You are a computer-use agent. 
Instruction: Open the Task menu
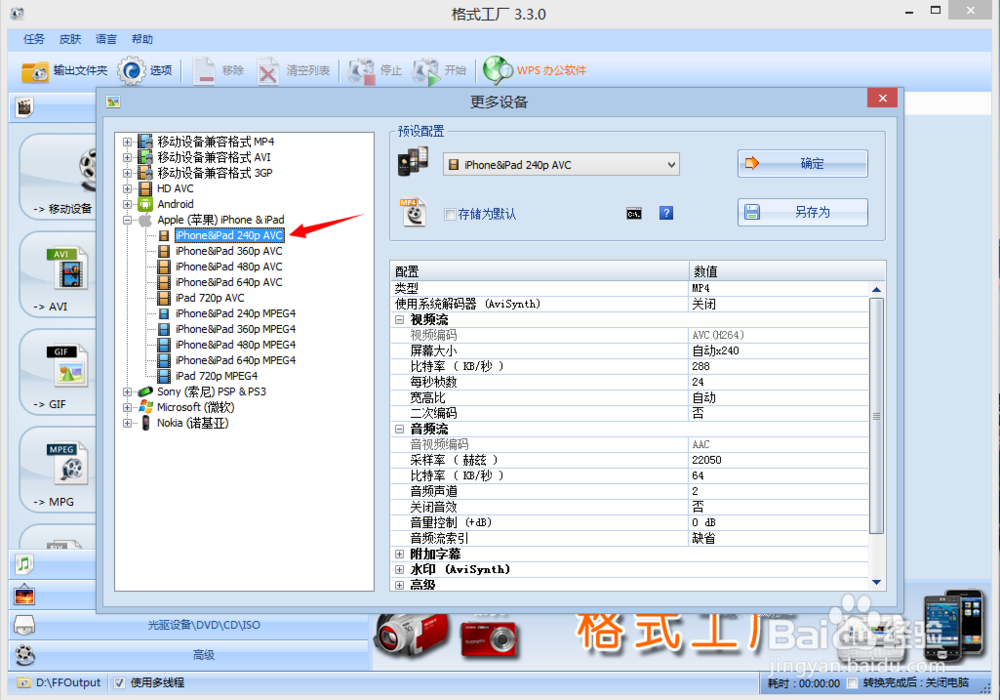34,39
